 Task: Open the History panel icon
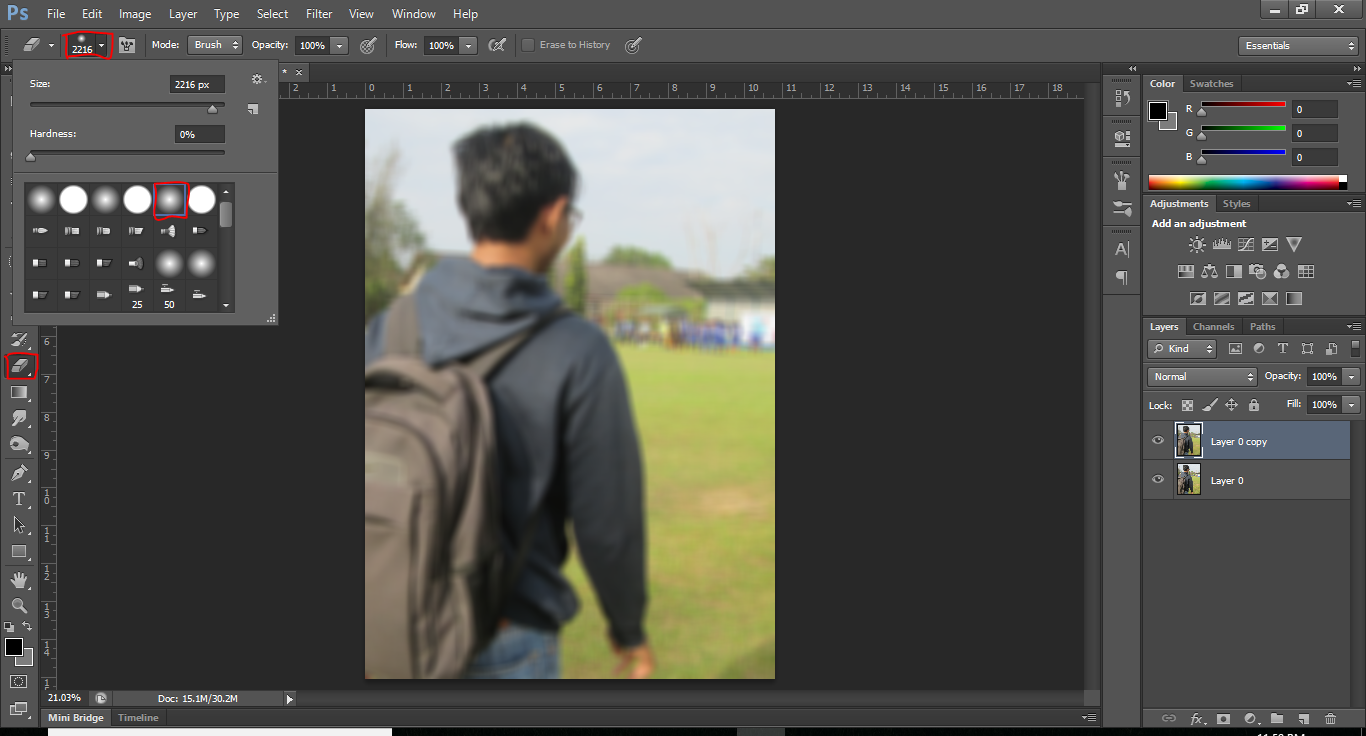coord(1122,99)
